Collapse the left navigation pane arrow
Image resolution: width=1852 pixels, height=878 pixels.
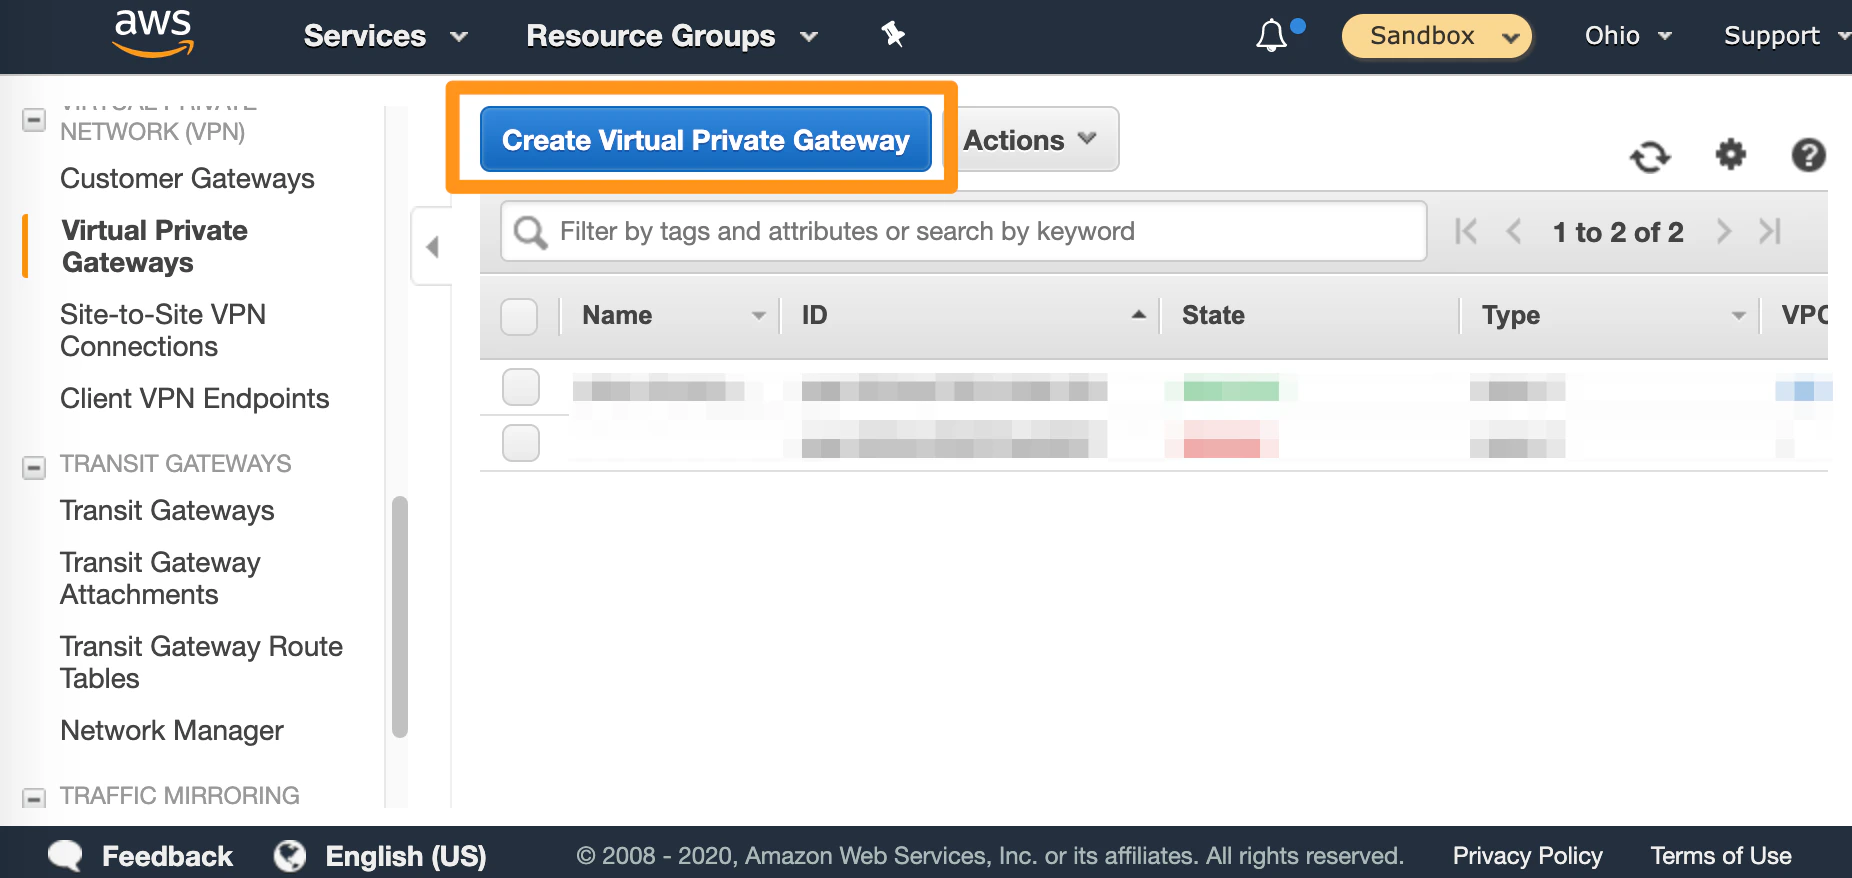(x=432, y=246)
